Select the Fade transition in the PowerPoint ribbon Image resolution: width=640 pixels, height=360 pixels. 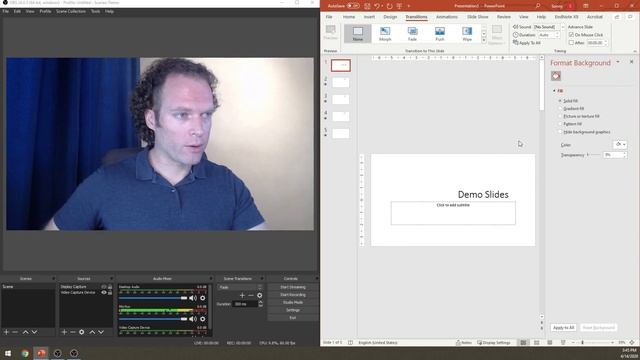coord(412,33)
